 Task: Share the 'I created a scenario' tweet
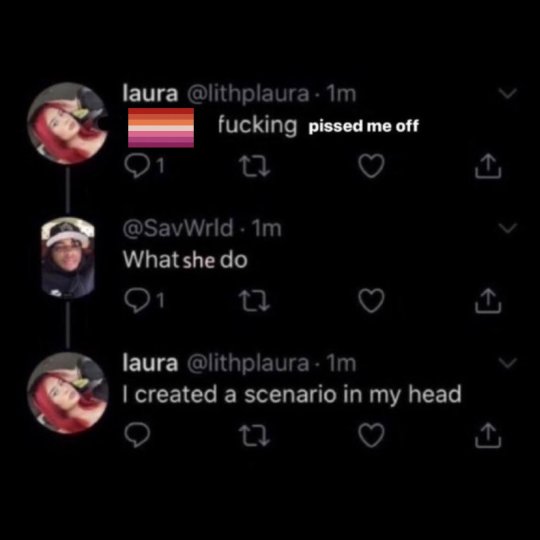(488, 435)
